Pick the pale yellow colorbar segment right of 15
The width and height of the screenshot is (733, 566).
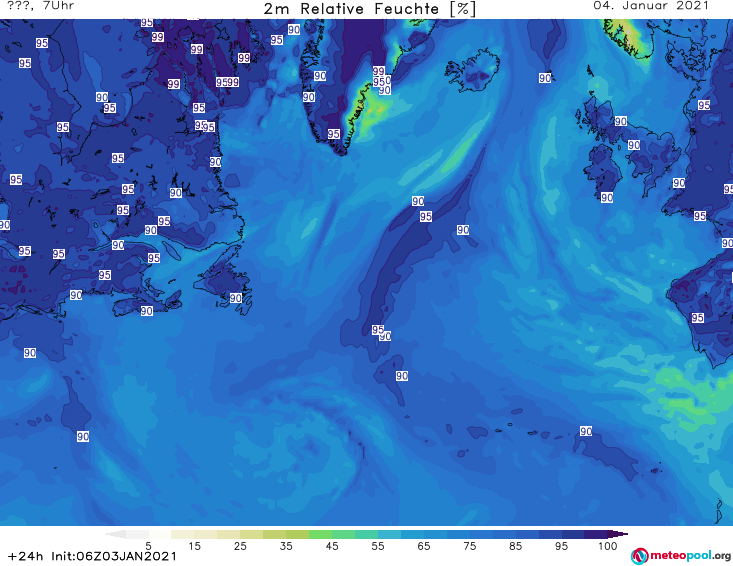pyautogui.click(x=206, y=534)
